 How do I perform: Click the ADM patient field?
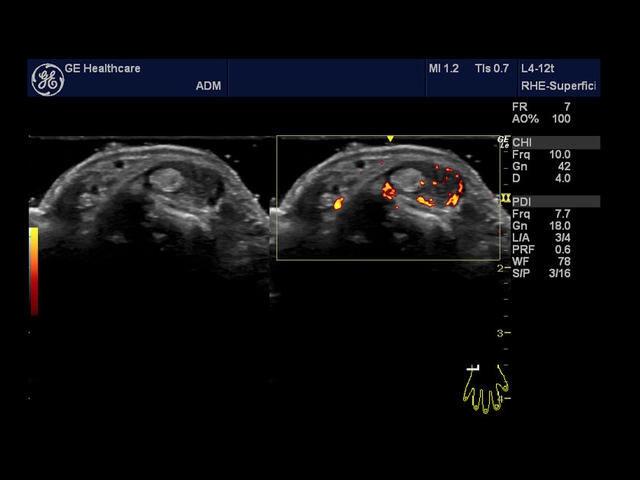(207, 85)
